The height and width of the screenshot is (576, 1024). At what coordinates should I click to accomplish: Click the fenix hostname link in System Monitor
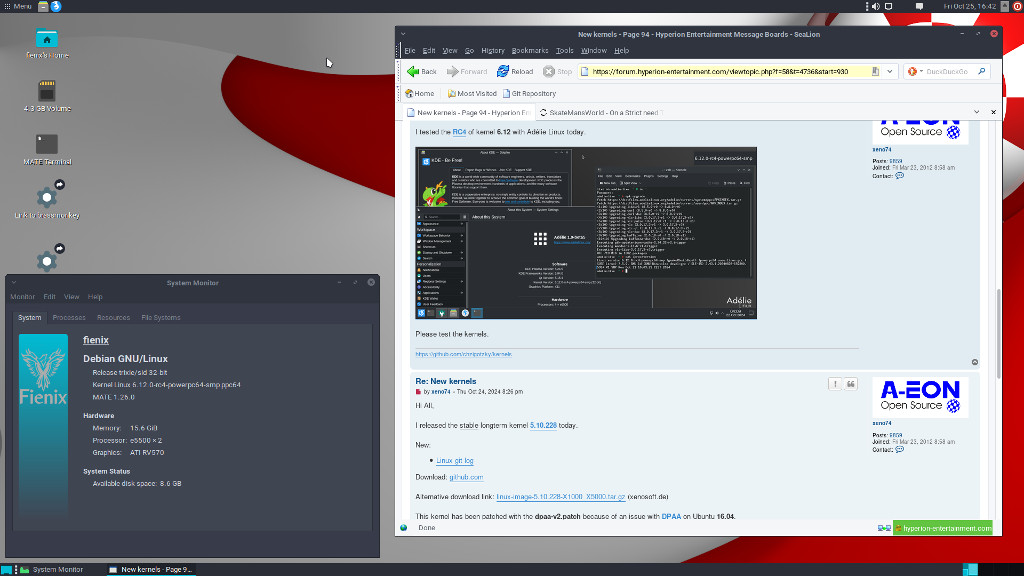pyautogui.click(x=96, y=340)
